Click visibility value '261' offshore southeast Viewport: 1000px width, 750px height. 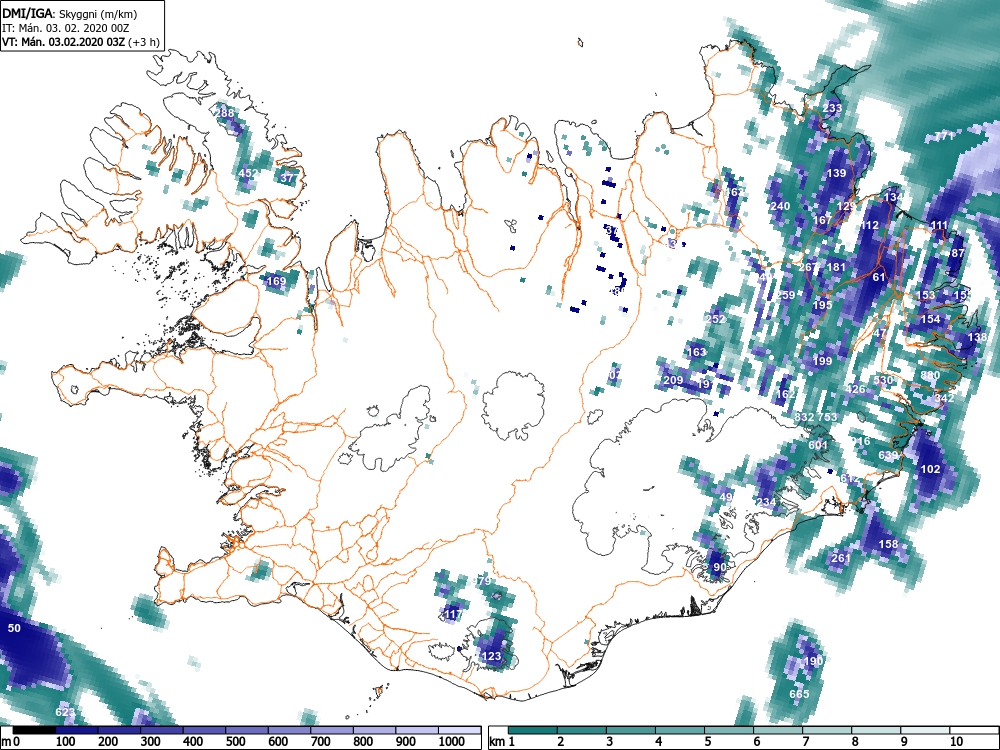pos(841,558)
